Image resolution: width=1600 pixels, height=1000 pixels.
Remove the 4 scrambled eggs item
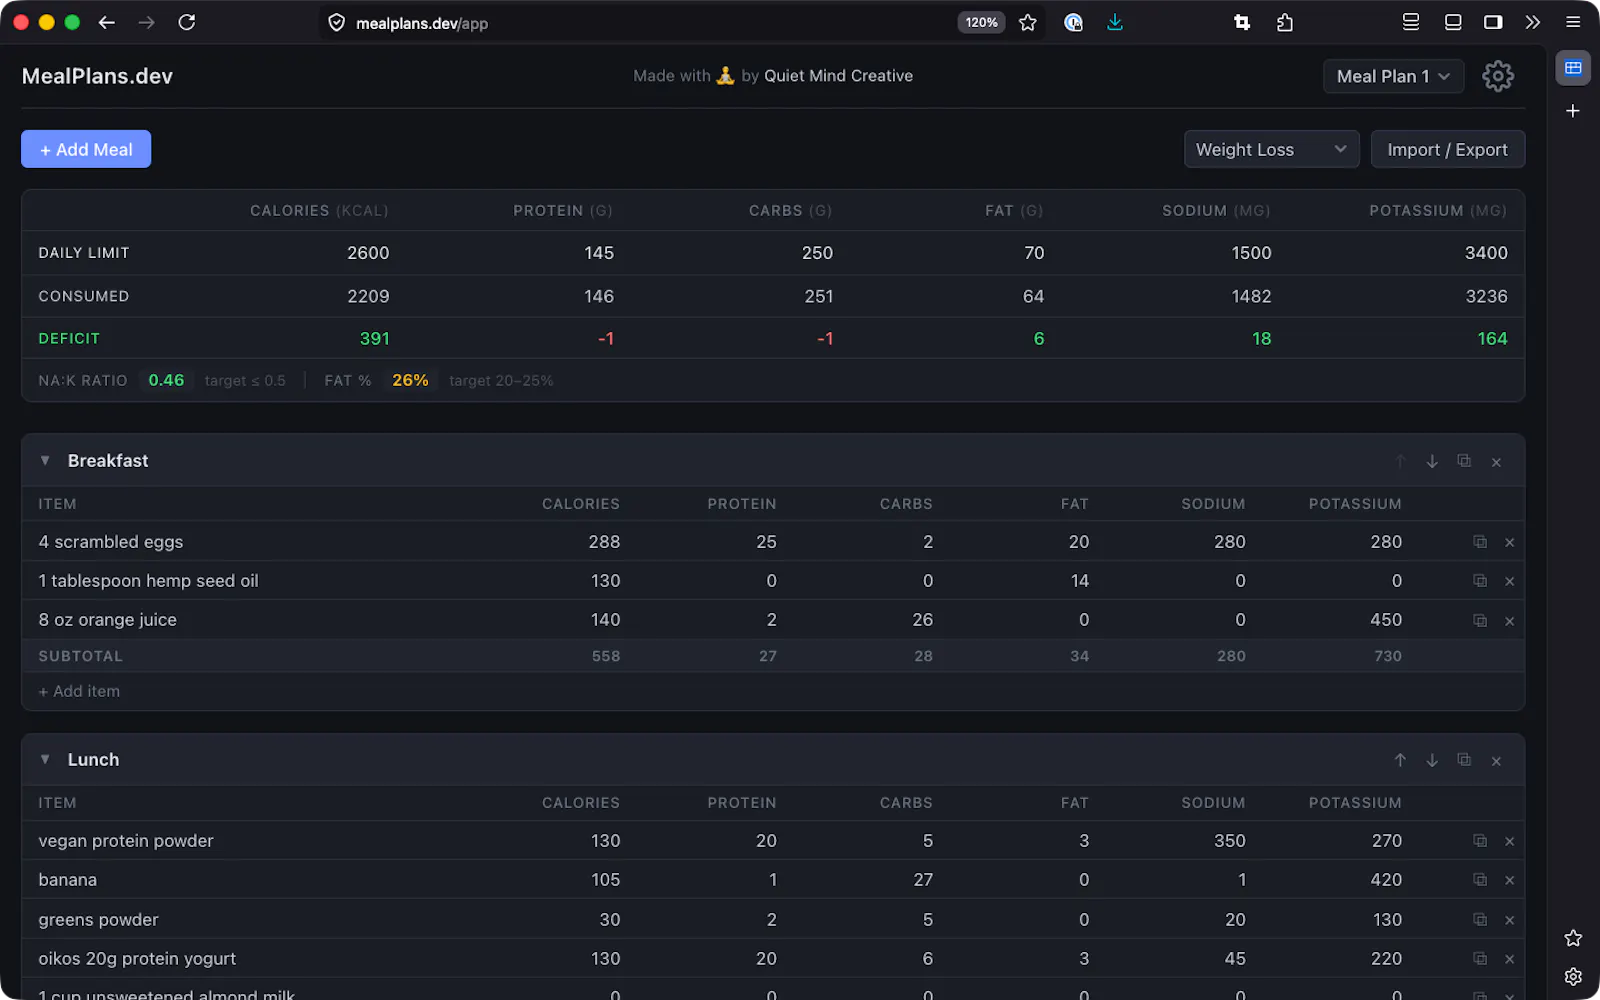pyautogui.click(x=1510, y=542)
